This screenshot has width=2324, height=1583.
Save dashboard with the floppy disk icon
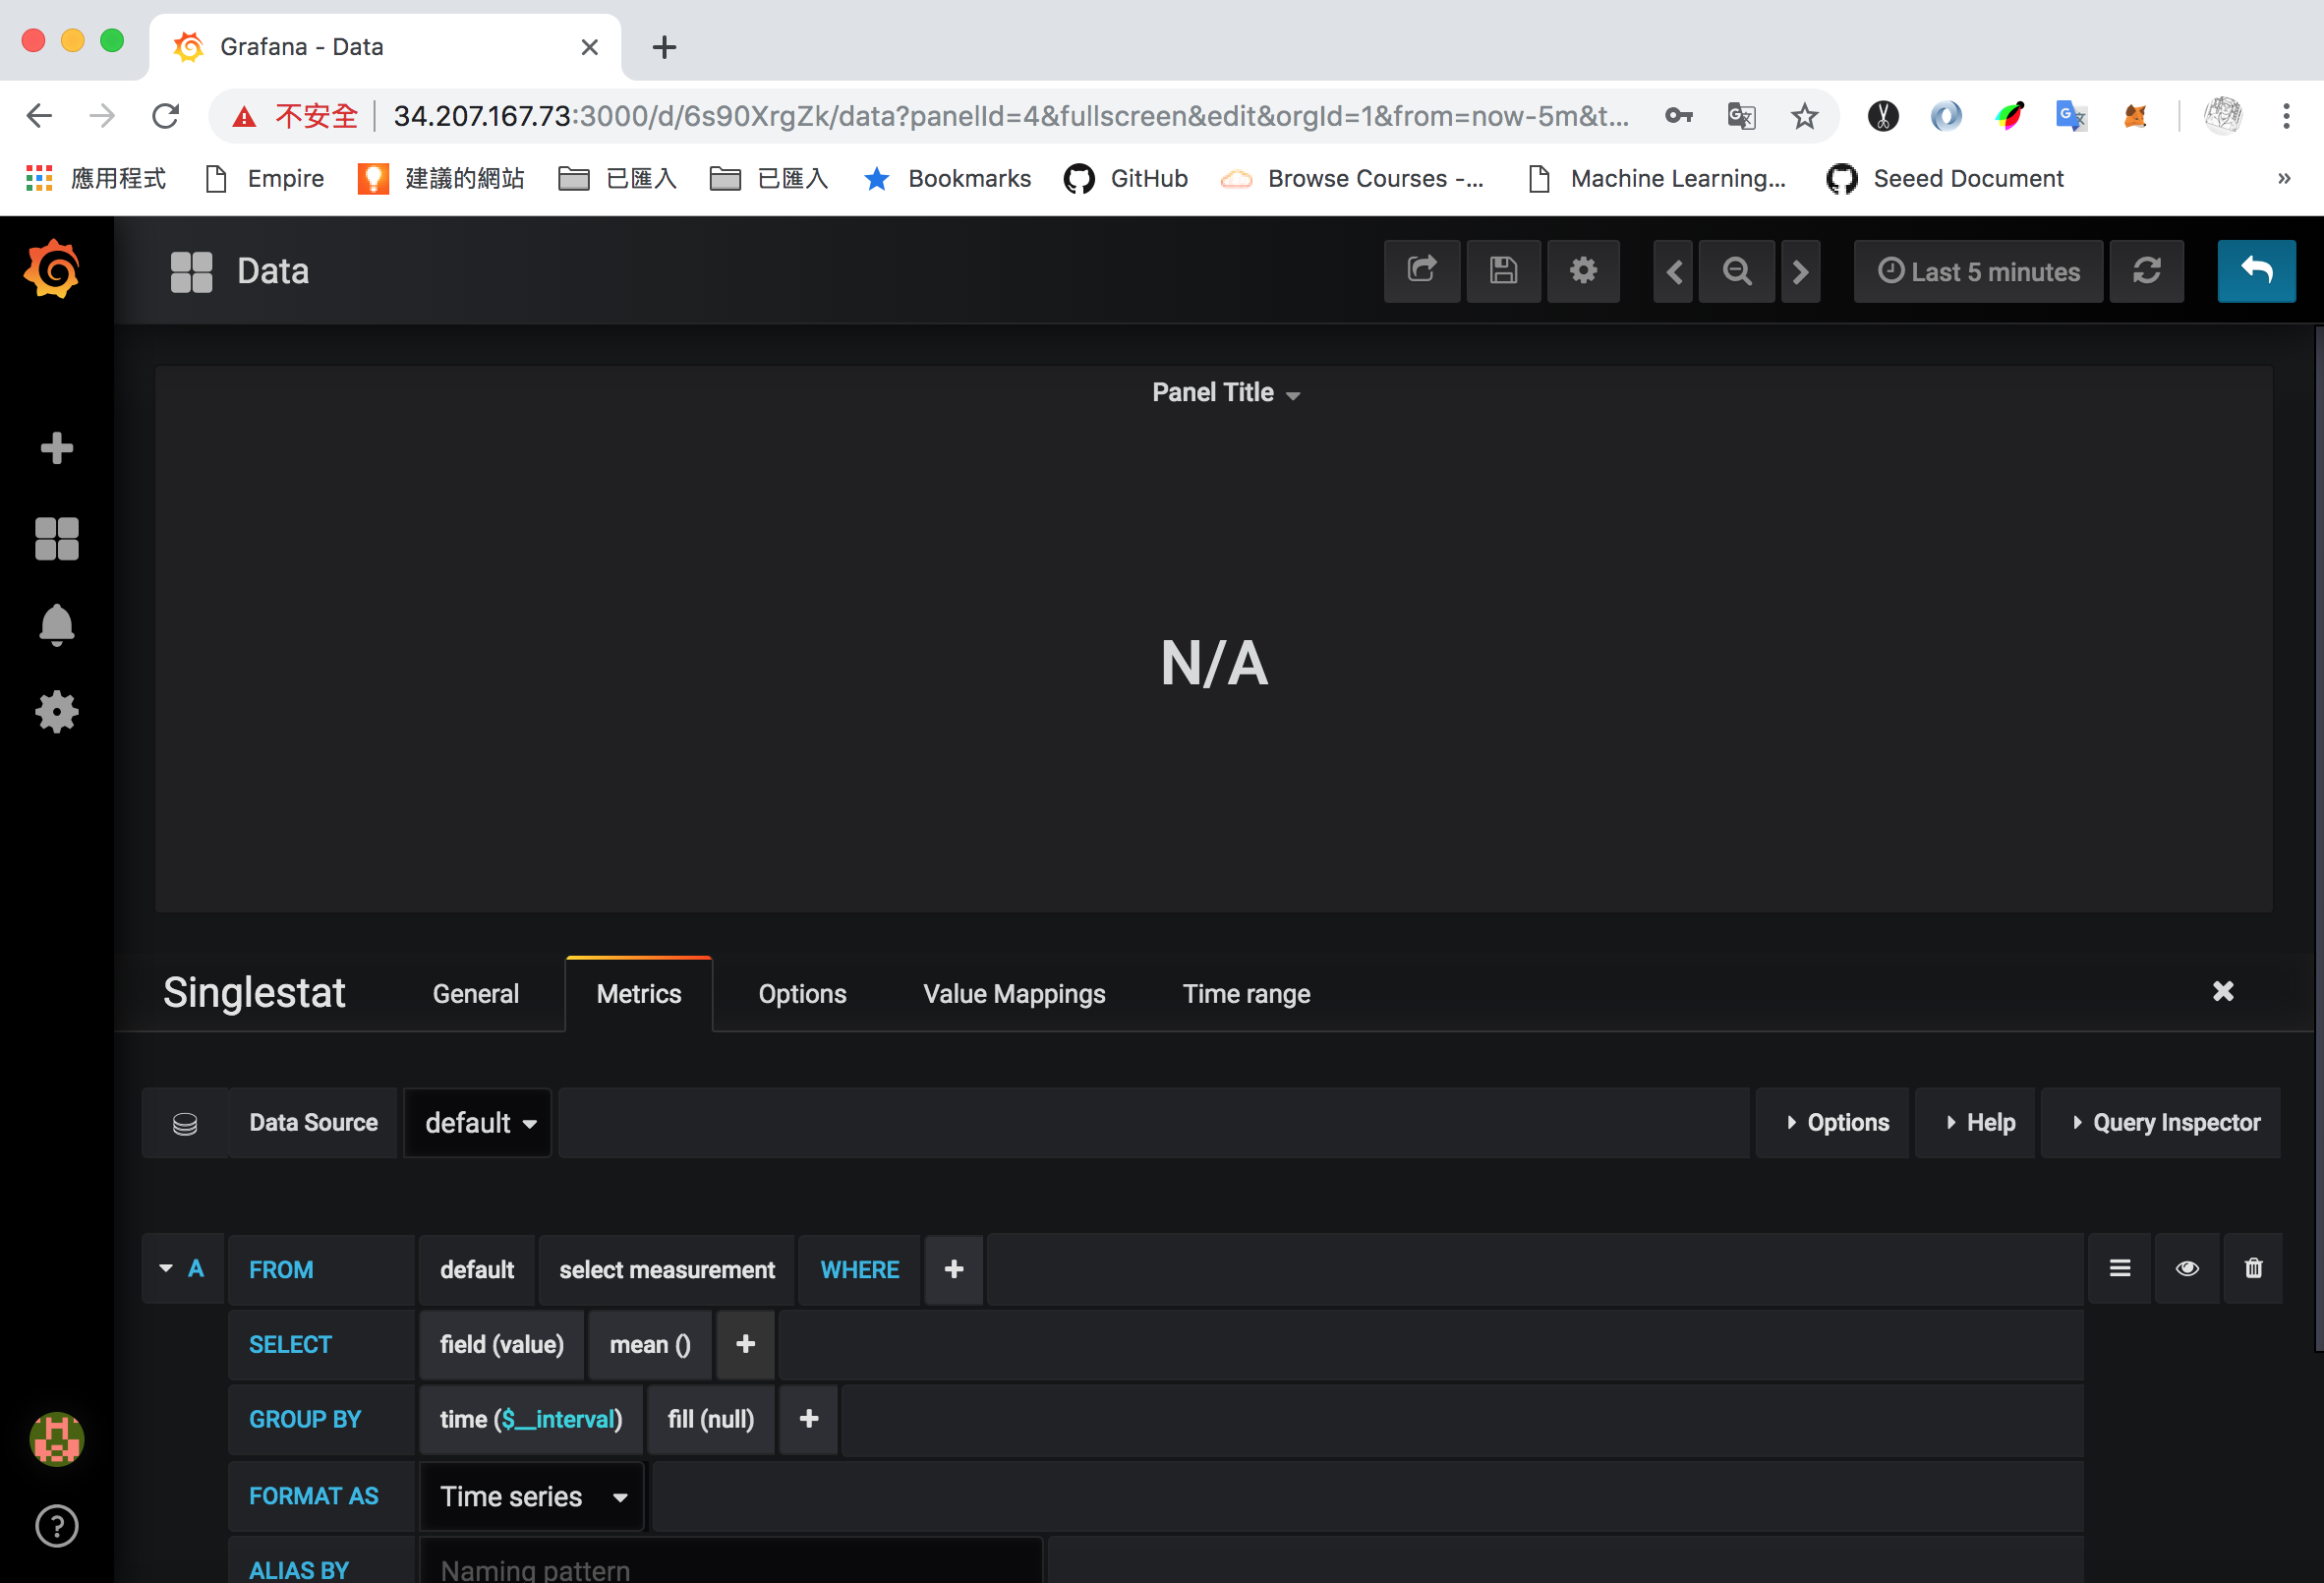click(1503, 271)
